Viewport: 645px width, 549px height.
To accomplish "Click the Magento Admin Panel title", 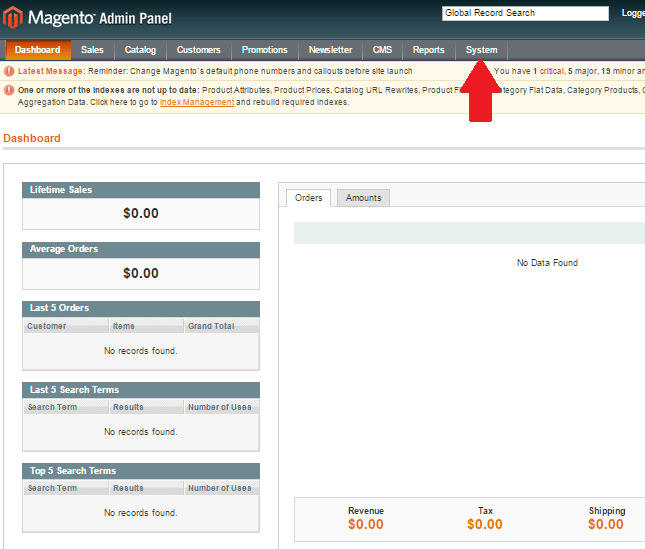I will pos(100,18).
